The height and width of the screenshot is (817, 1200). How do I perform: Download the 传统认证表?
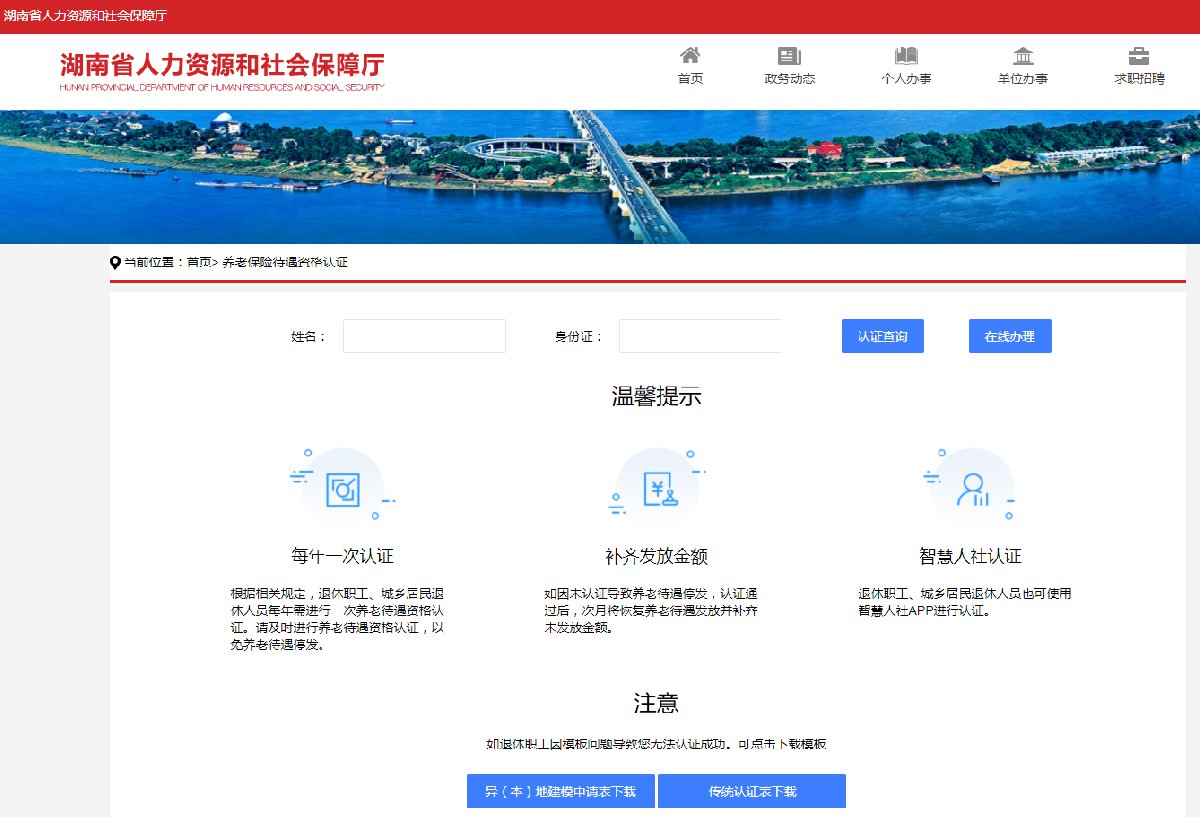(752, 791)
